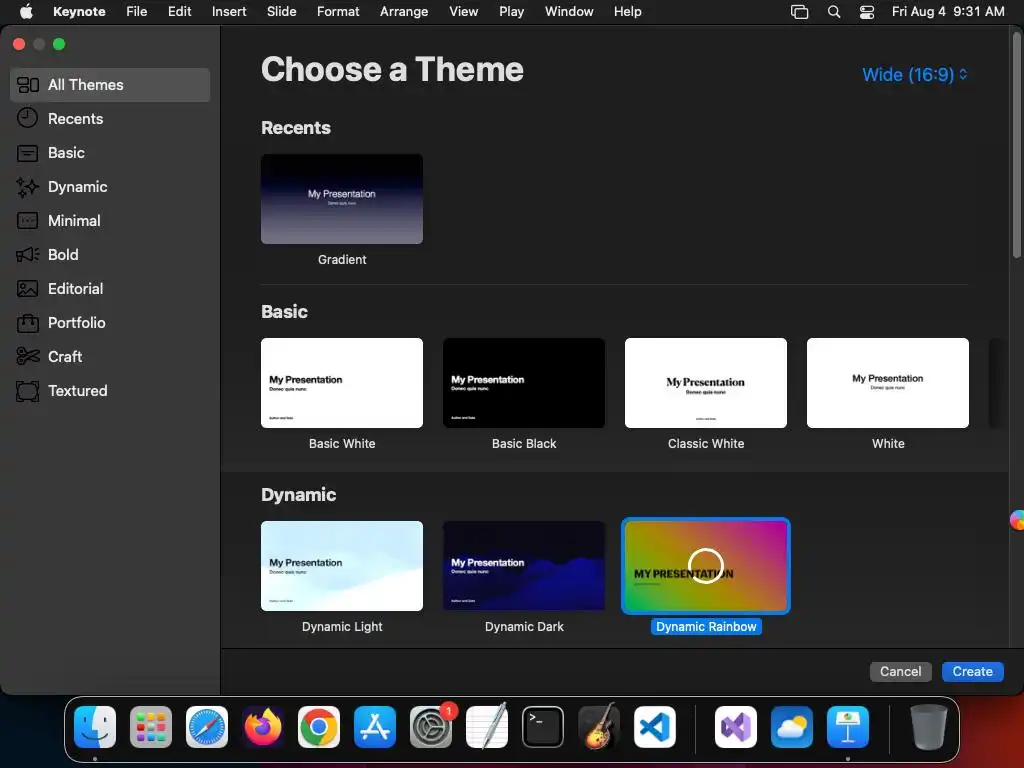This screenshot has height=768, width=1024.
Task: Open Spotlight search in menu bar
Action: point(834,12)
